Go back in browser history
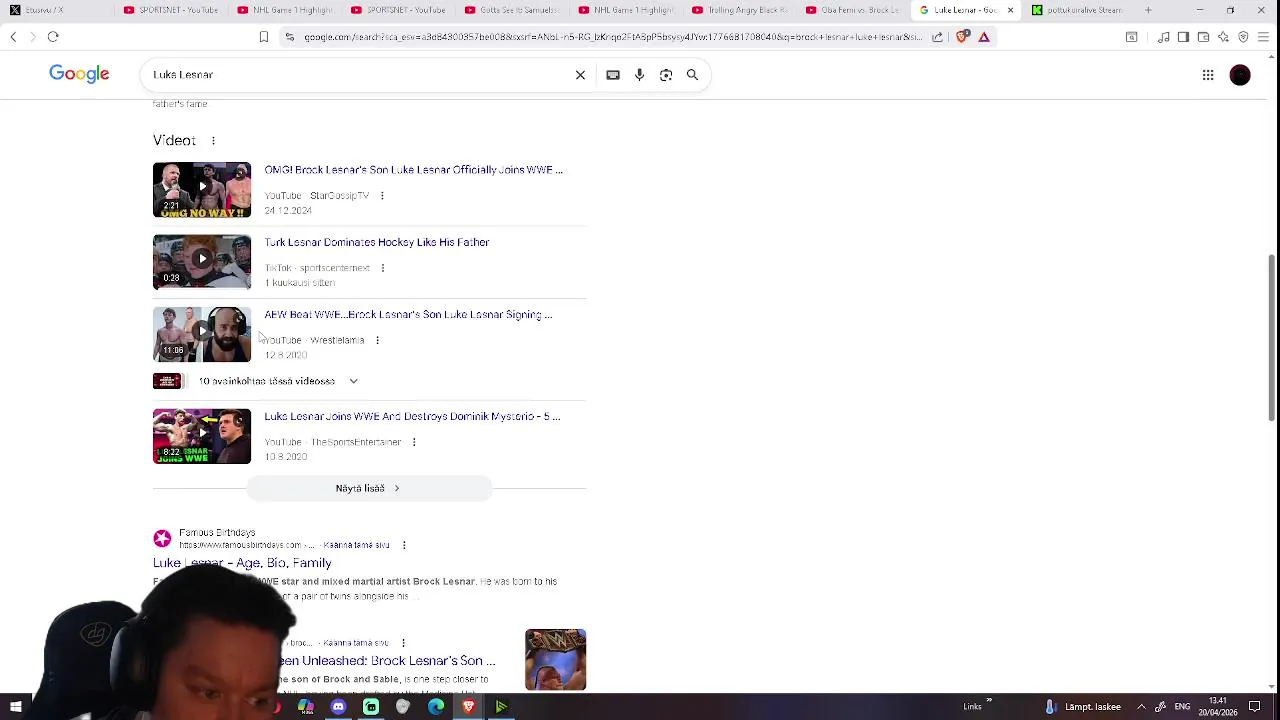Viewport: 1280px width, 720px height. click(x=13, y=37)
